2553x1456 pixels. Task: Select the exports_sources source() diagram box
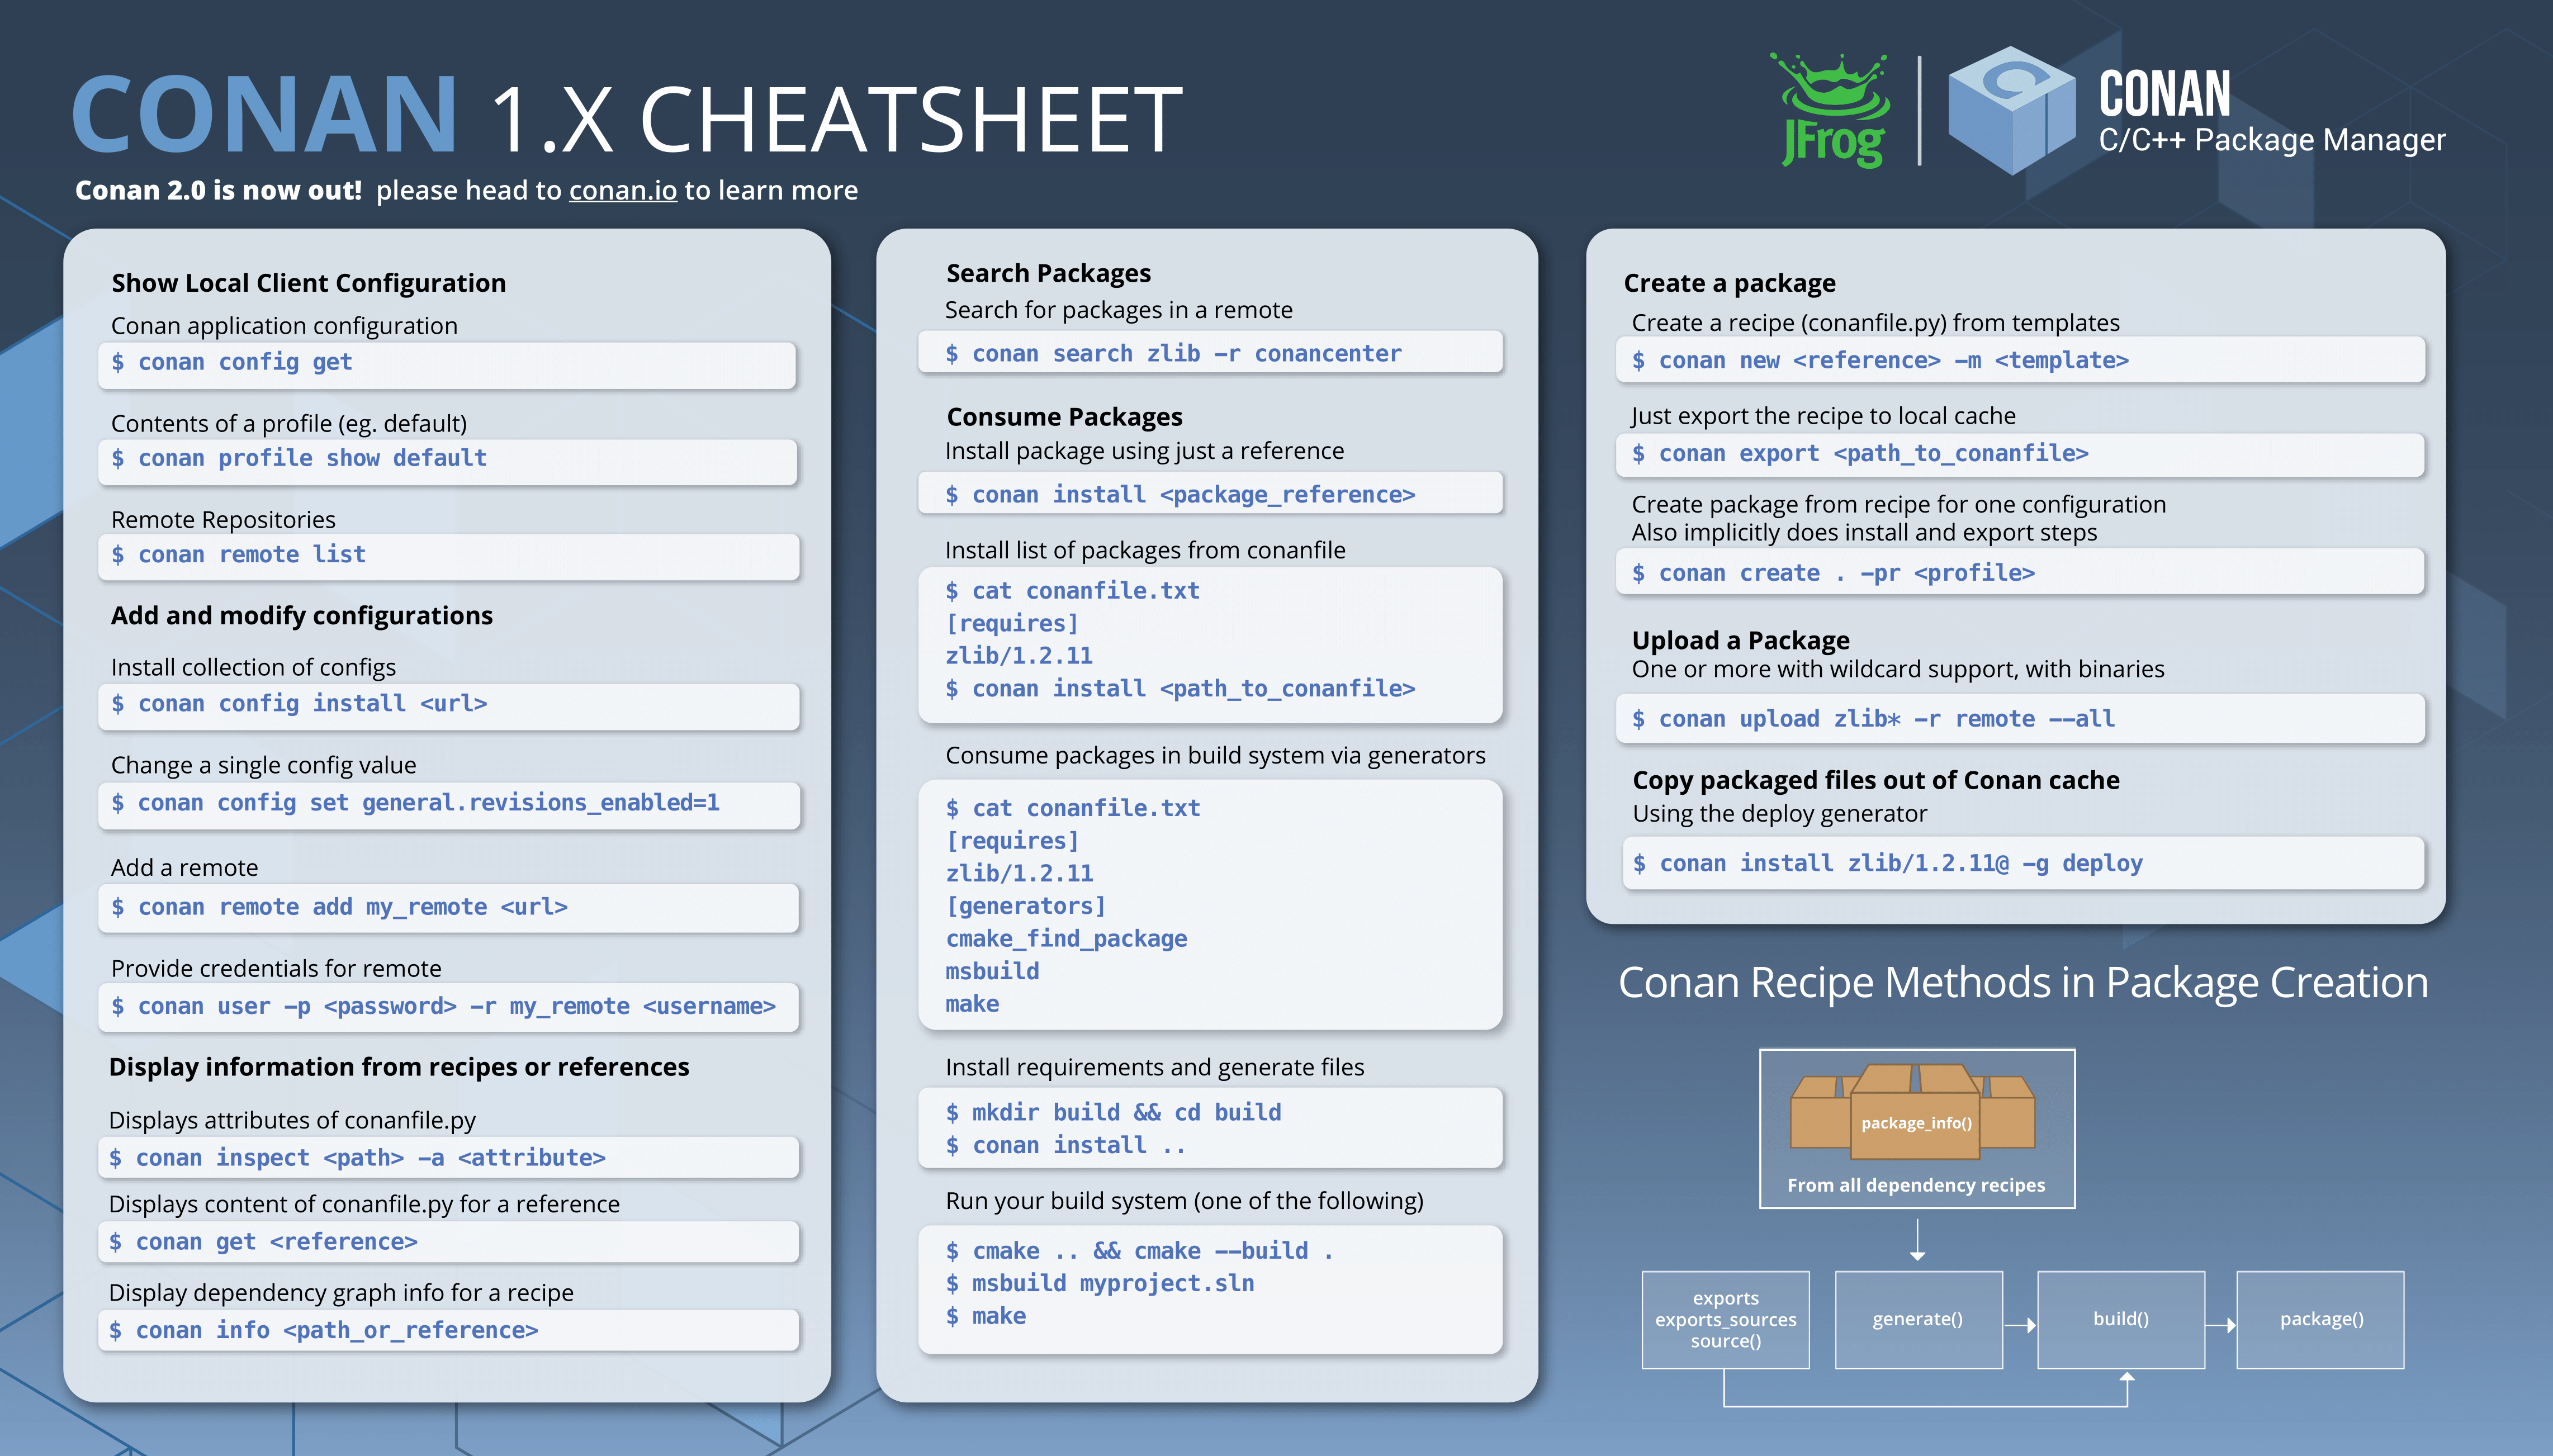pyautogui.click(x=1725, y=1320)
